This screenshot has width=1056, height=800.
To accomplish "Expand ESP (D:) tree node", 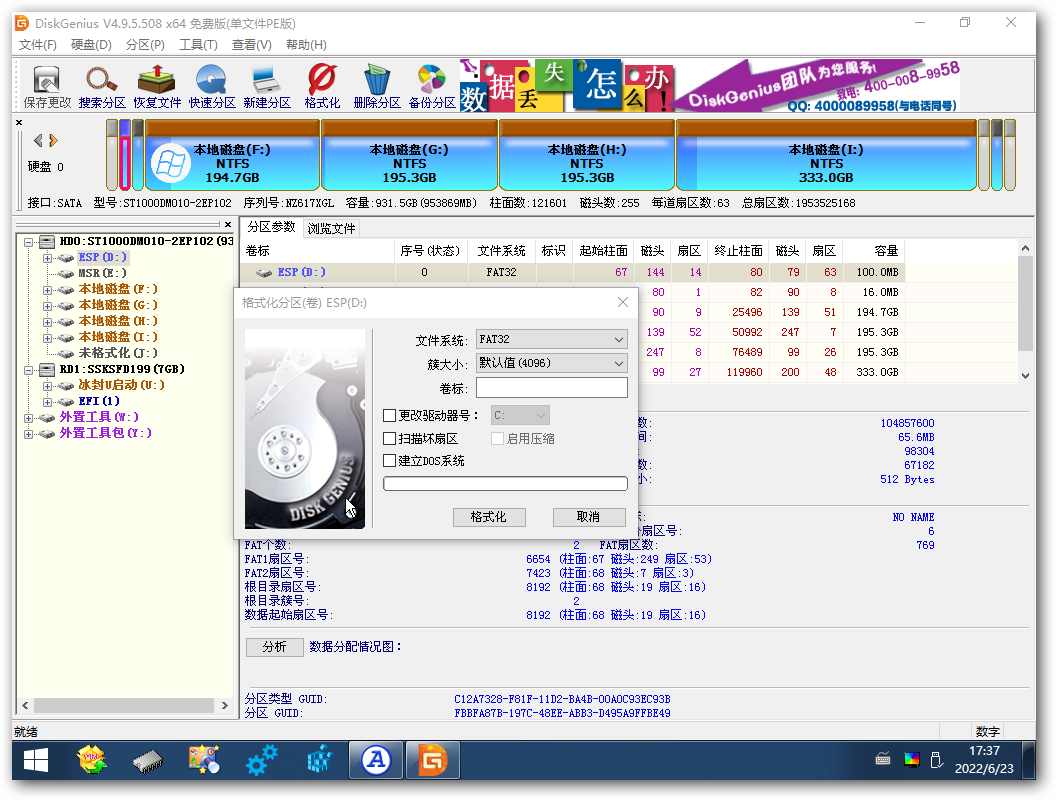I will pyautogui.click(x=47, y=257).
